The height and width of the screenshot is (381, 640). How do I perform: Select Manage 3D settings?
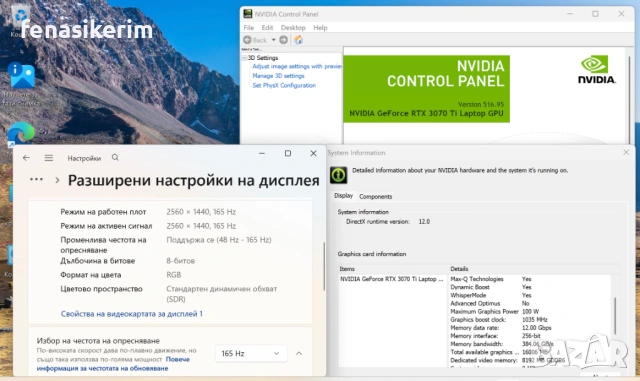coord(278,76)
